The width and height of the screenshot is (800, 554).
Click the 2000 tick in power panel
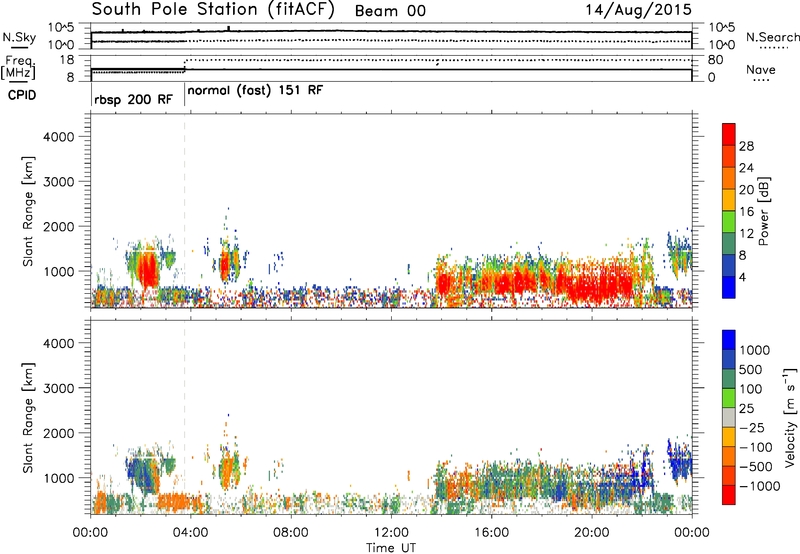click(58, 226)
